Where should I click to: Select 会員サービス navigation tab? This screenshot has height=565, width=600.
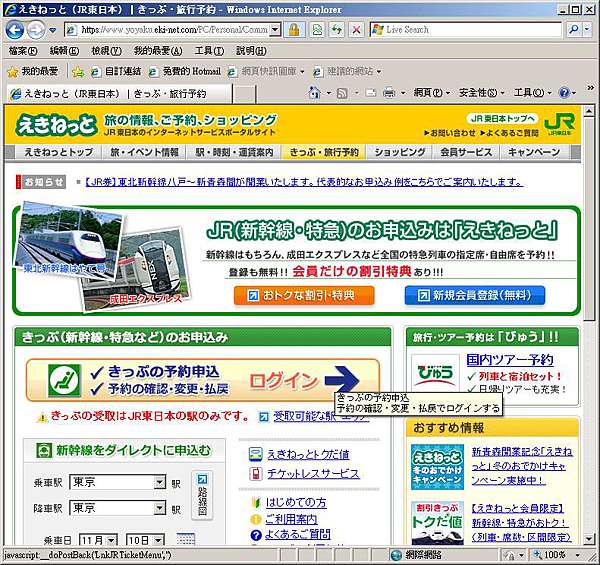(466, 152)
